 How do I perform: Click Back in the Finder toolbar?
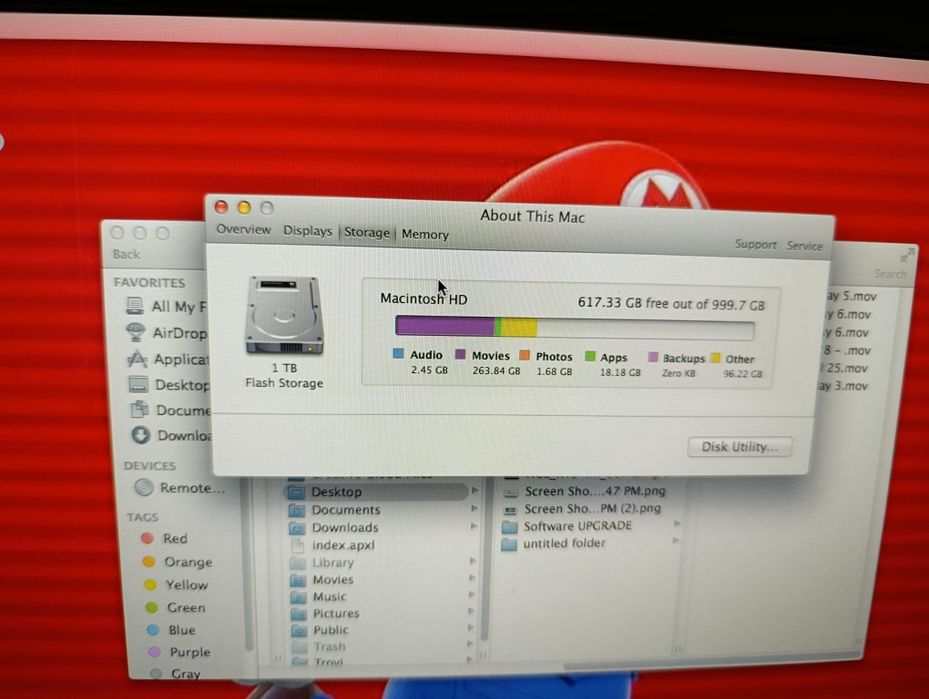click(126, 254)
